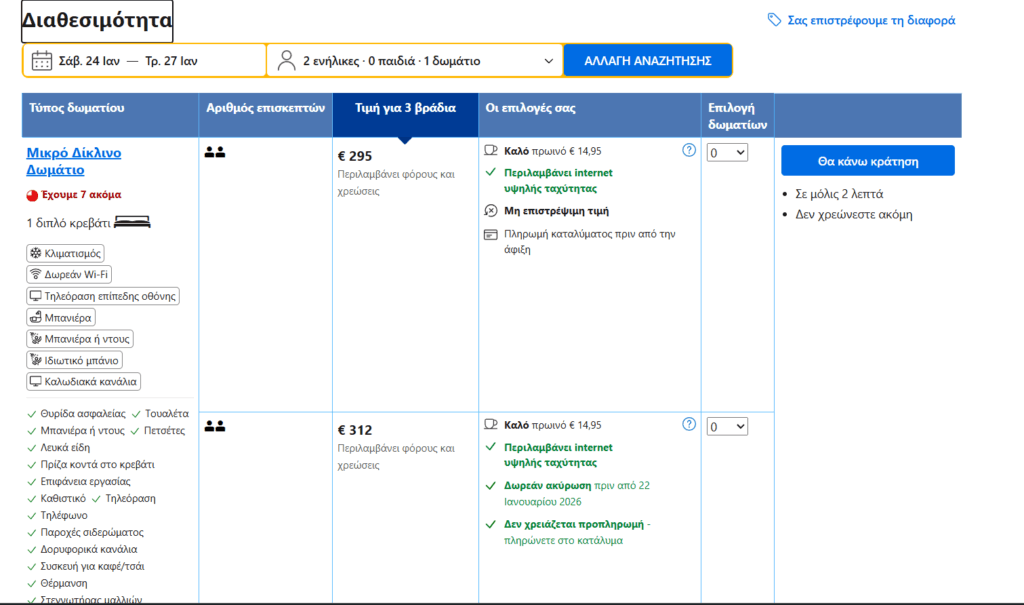1024x605 pixels.
Task: Click the non-refundable icon next to Μη επιστρέψιμη τιμή
Action: pyautogui.click(x=490, y=211)
